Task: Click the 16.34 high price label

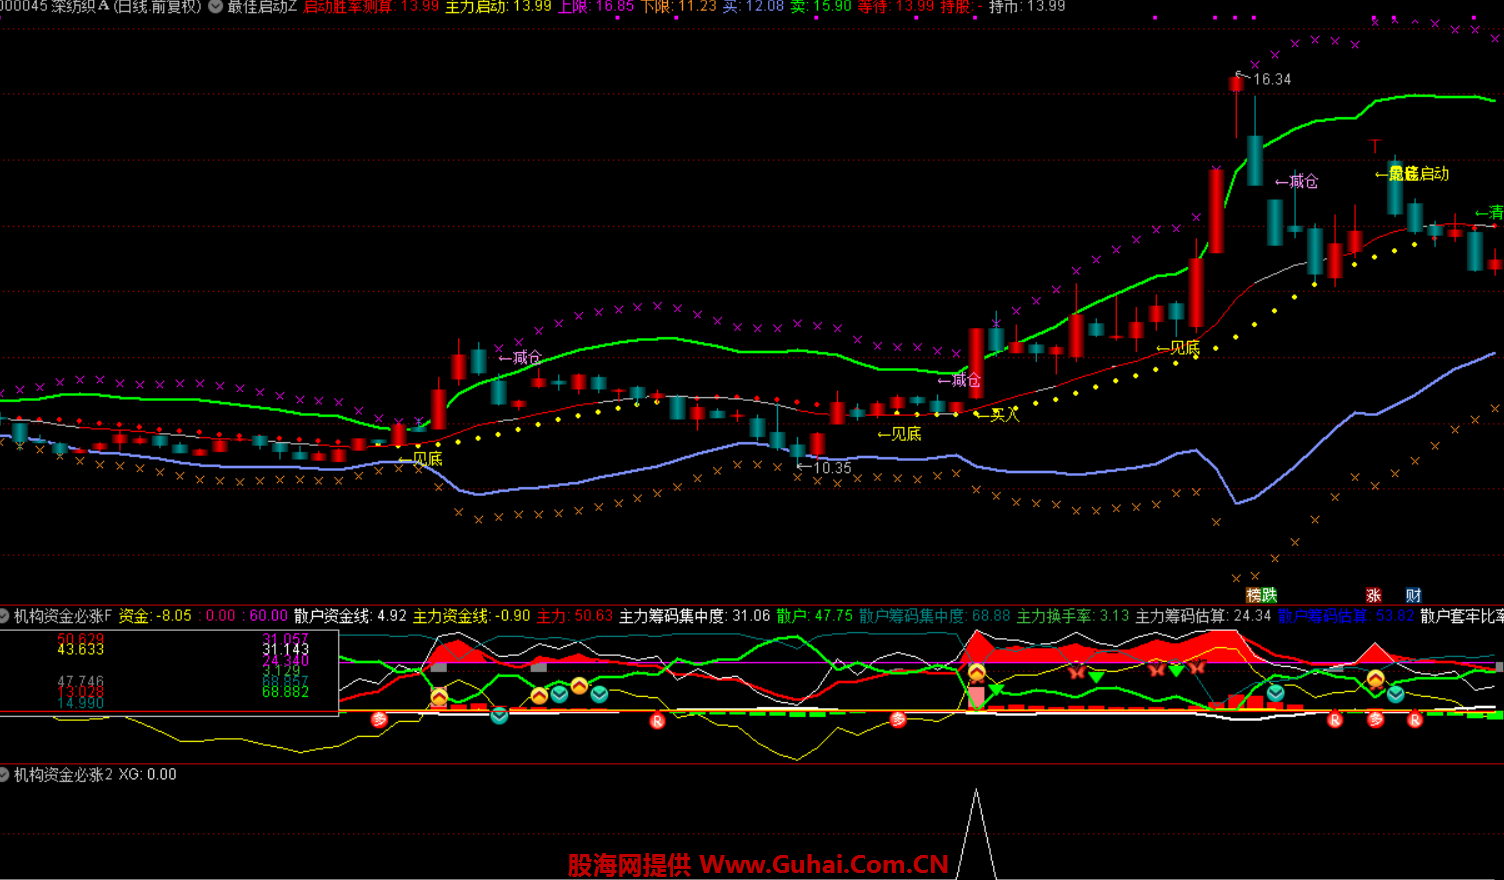Action: (1271, 79)
